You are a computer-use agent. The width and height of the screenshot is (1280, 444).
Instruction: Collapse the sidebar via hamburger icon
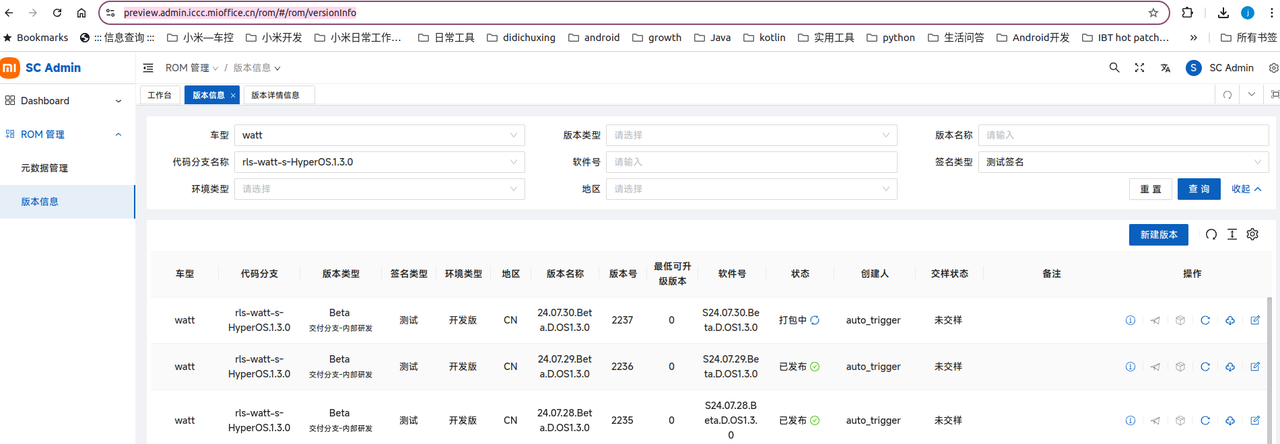click(x=148, y=68)
